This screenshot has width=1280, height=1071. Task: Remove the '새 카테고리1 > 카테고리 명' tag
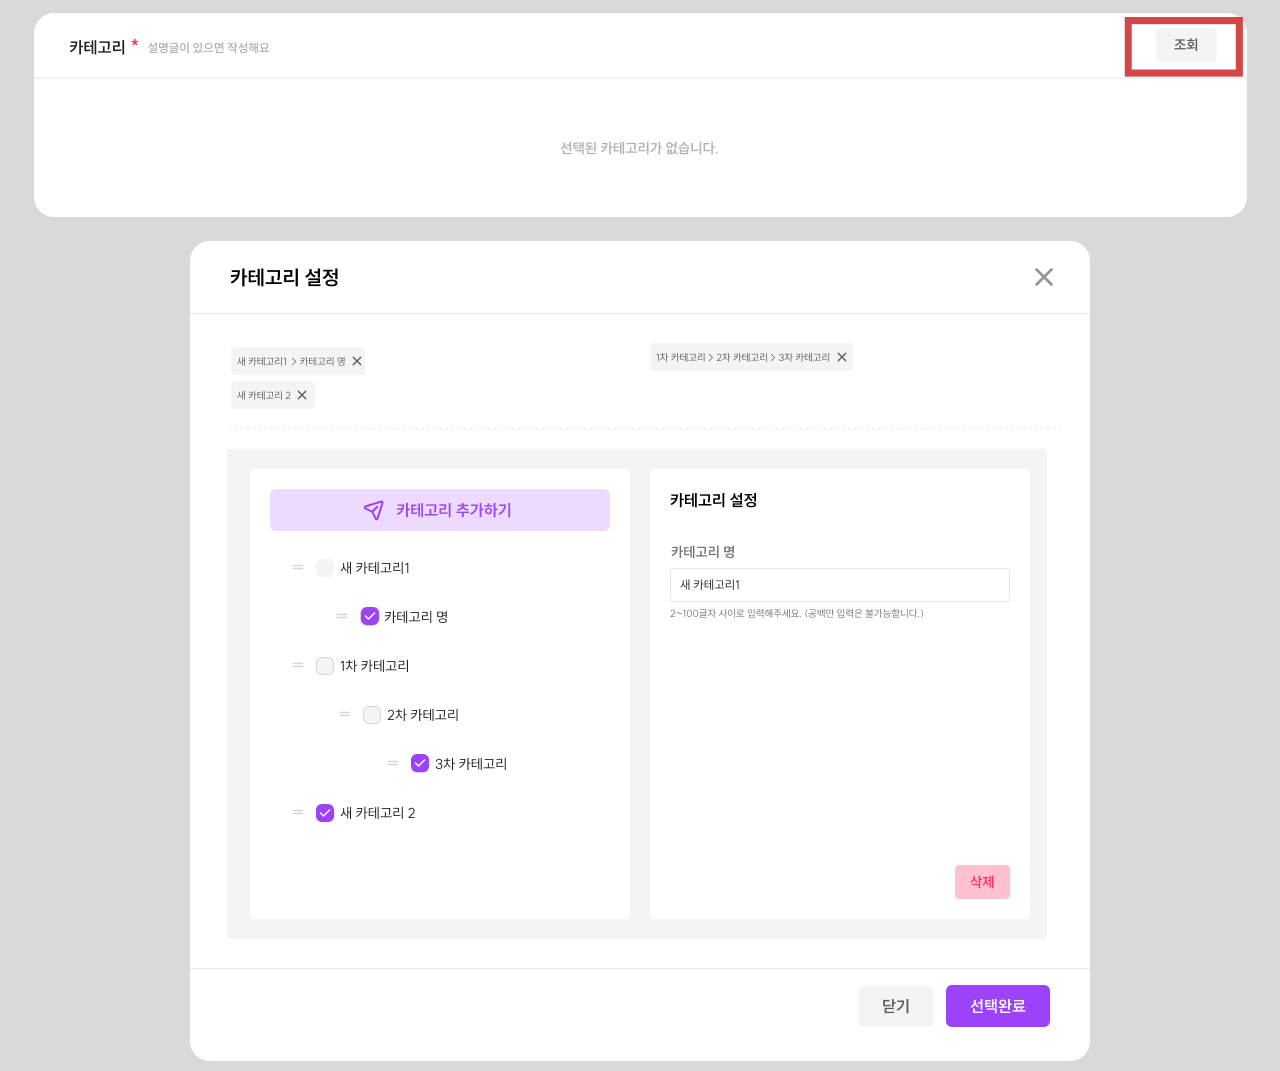(357, 361)
